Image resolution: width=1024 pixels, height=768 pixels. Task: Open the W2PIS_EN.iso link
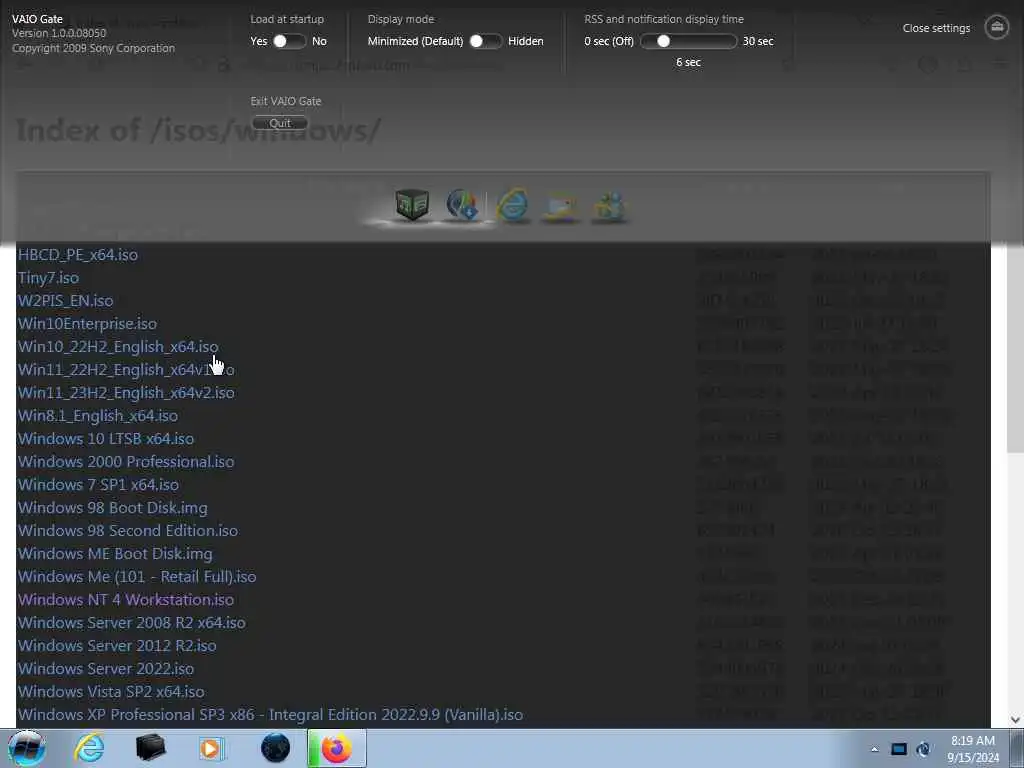coord(65,300)
